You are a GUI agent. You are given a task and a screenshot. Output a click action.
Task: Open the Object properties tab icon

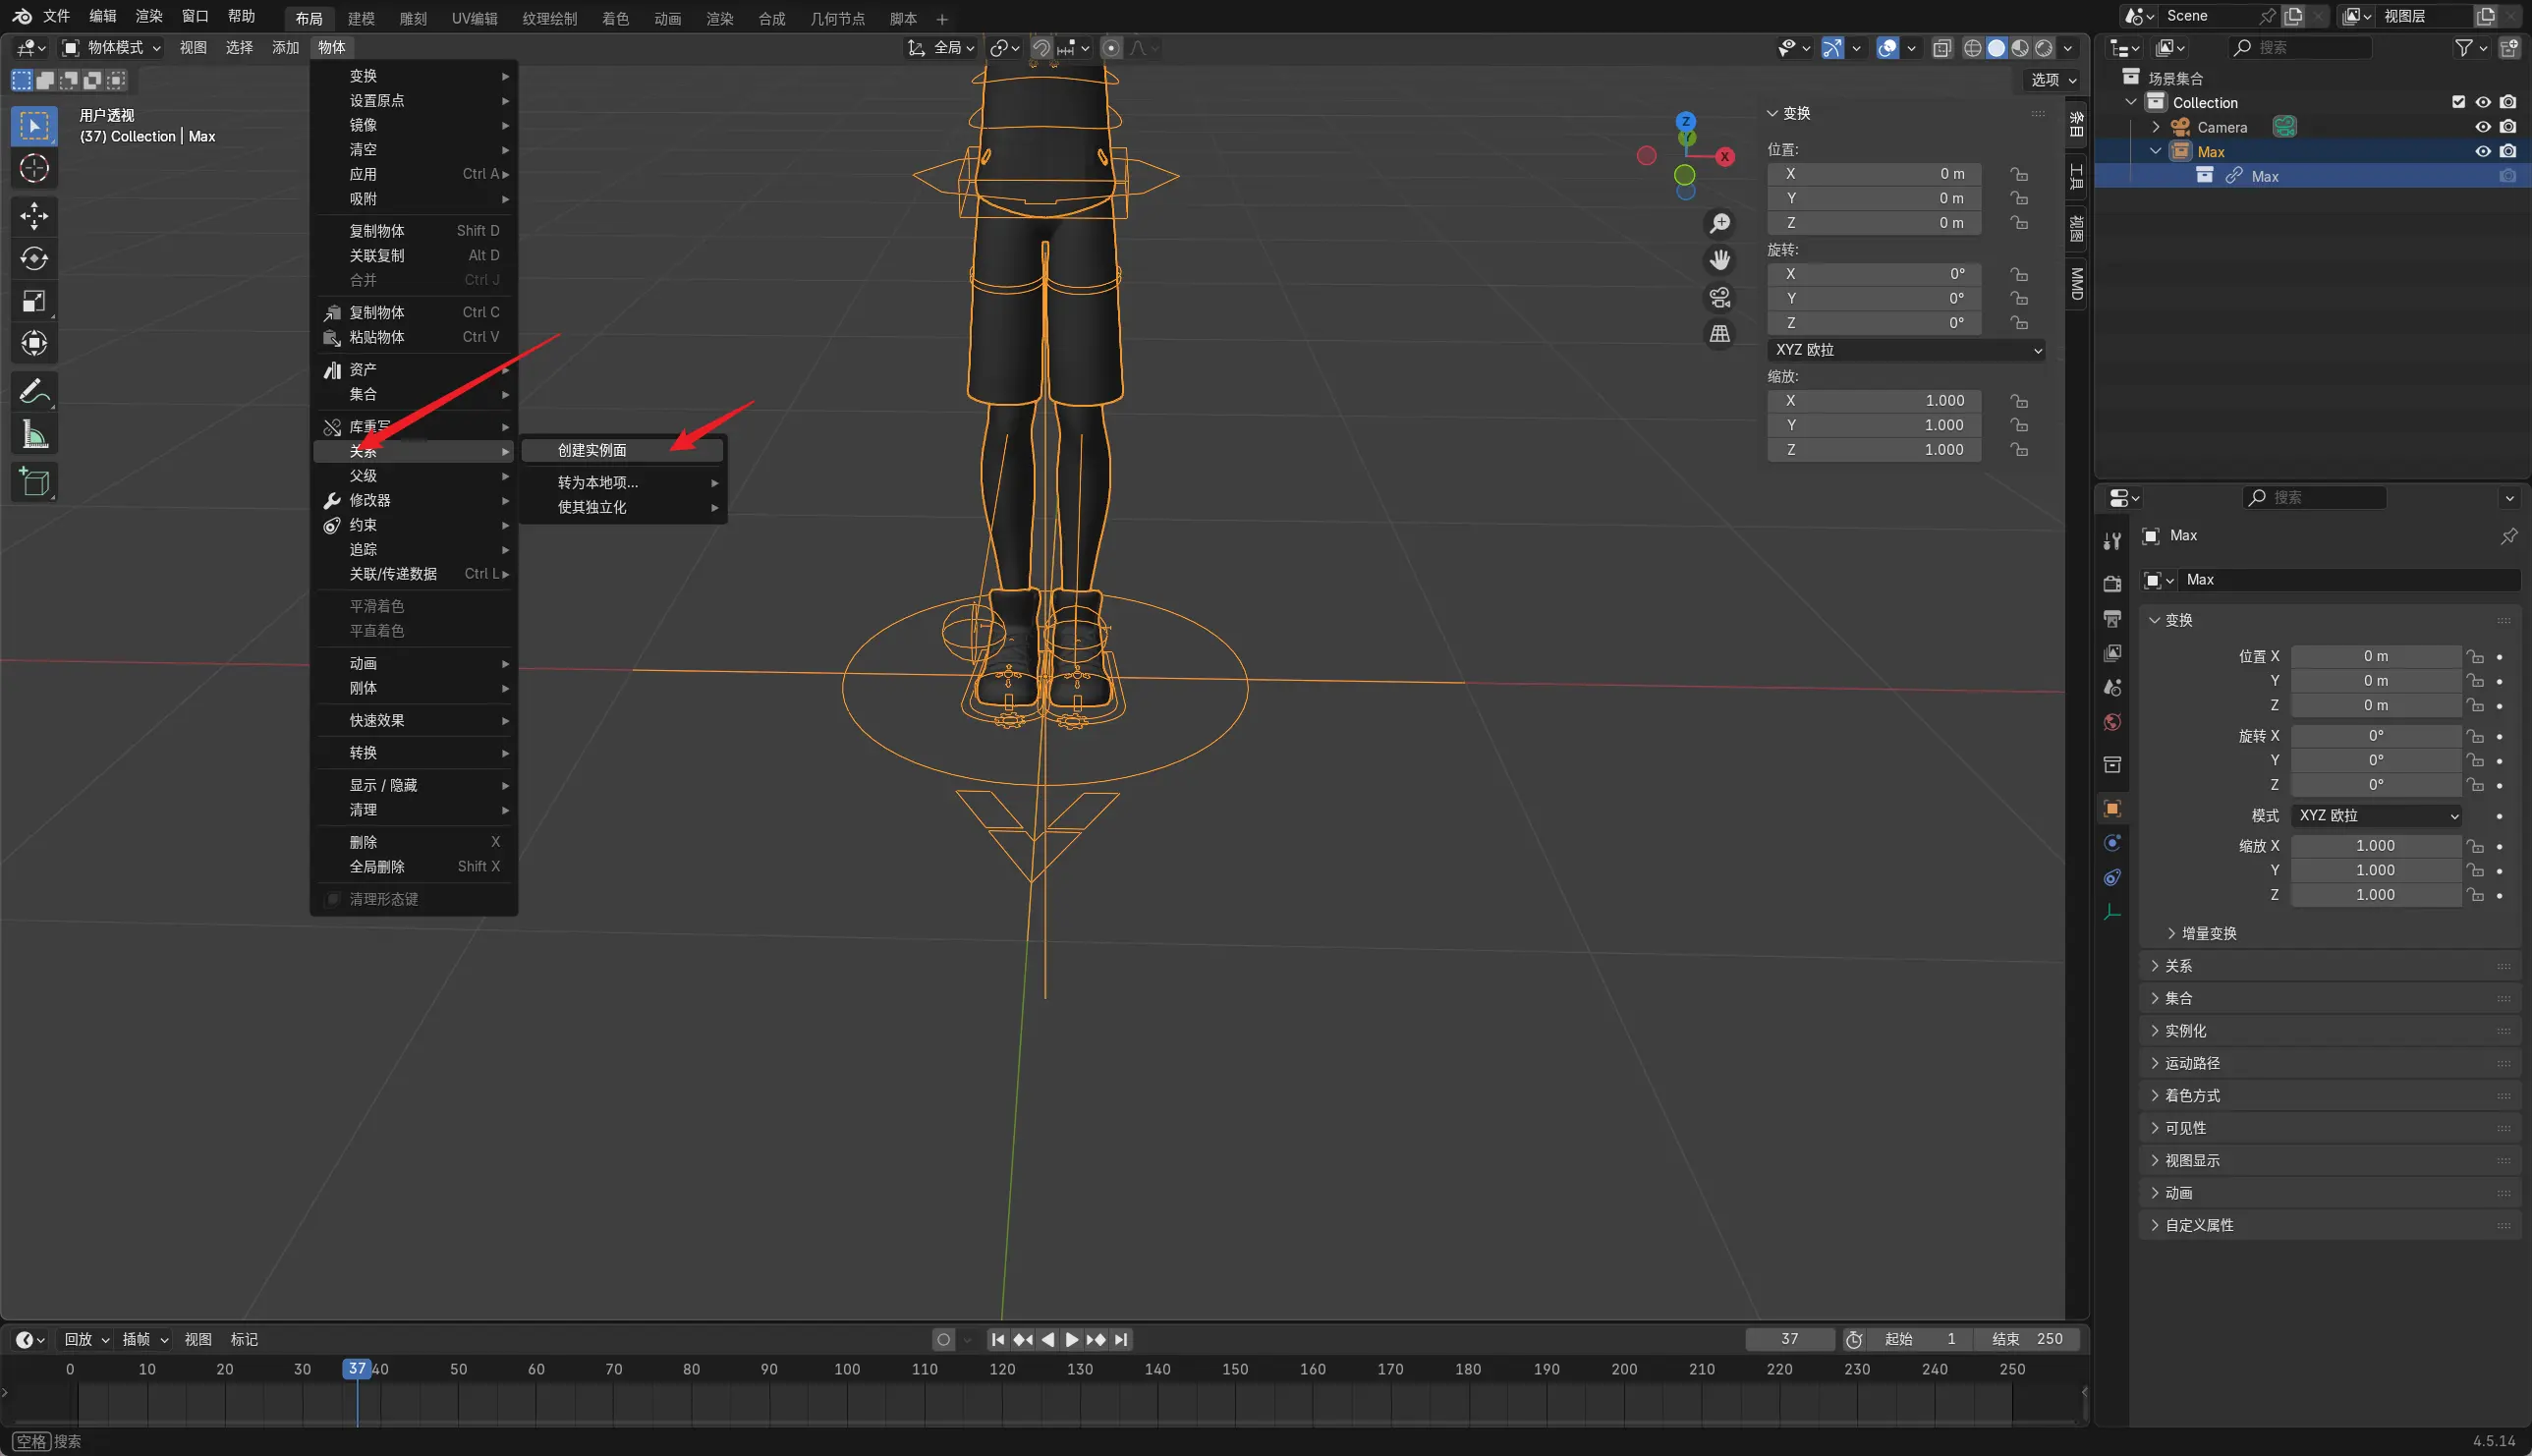point(2112,808)
